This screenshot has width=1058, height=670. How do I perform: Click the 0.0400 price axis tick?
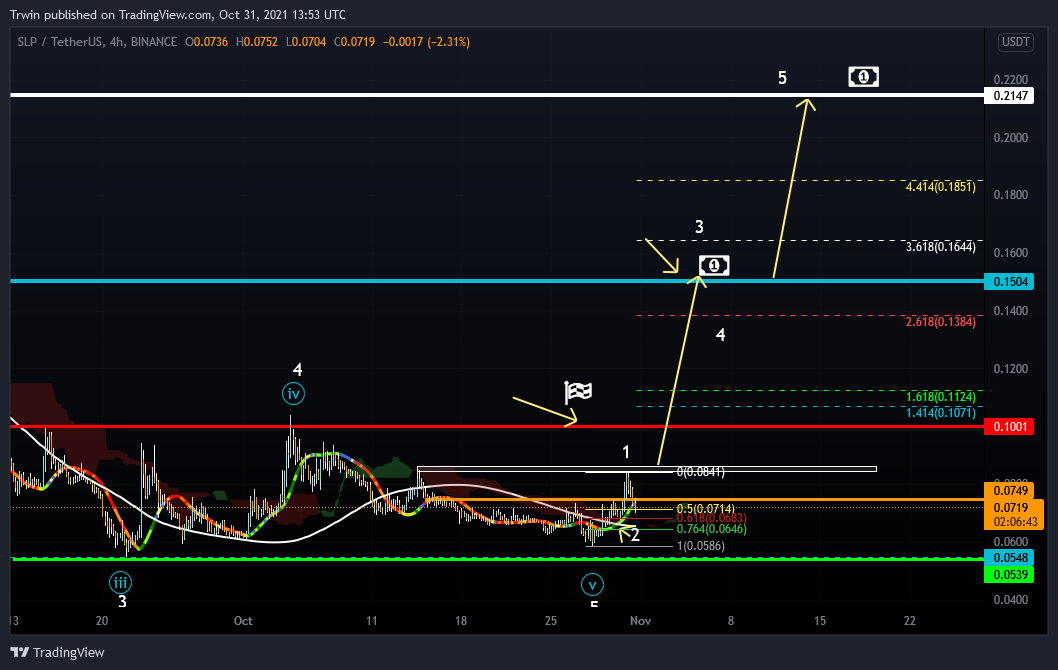(1011, 600)
